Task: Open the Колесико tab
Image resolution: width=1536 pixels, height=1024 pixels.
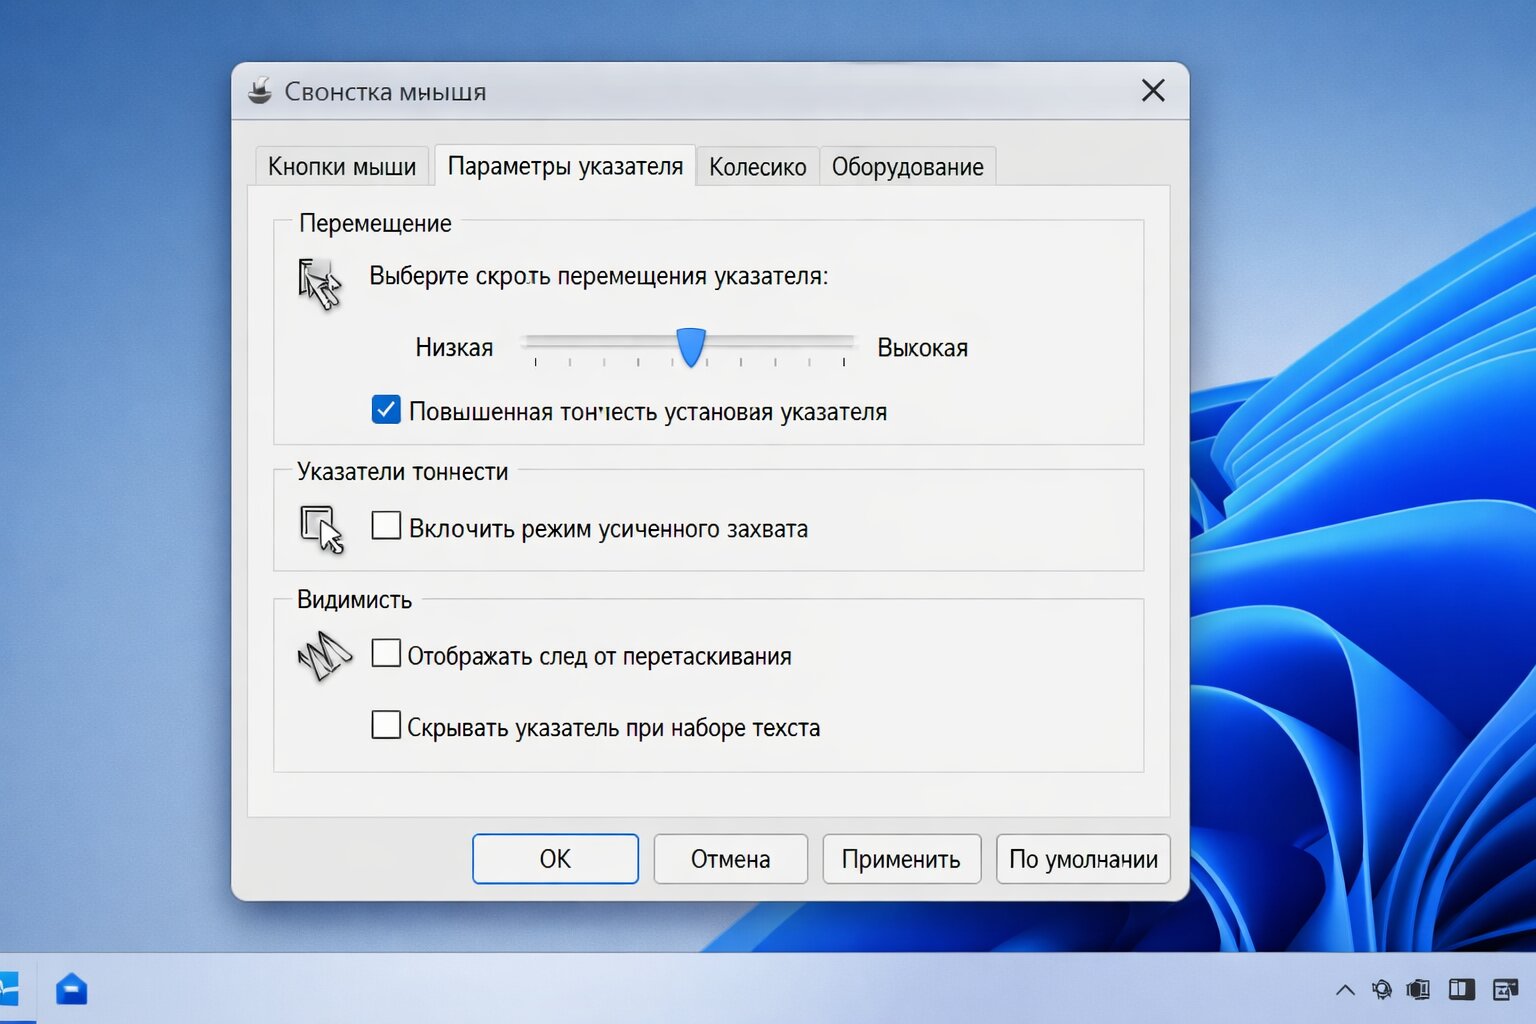Action: point(757,166)
